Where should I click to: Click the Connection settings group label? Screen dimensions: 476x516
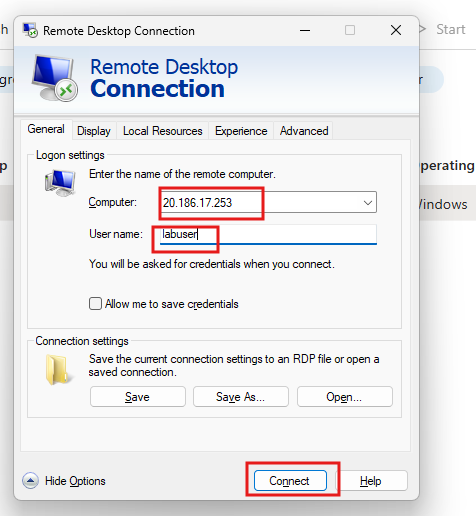click(x=82, y=341)
